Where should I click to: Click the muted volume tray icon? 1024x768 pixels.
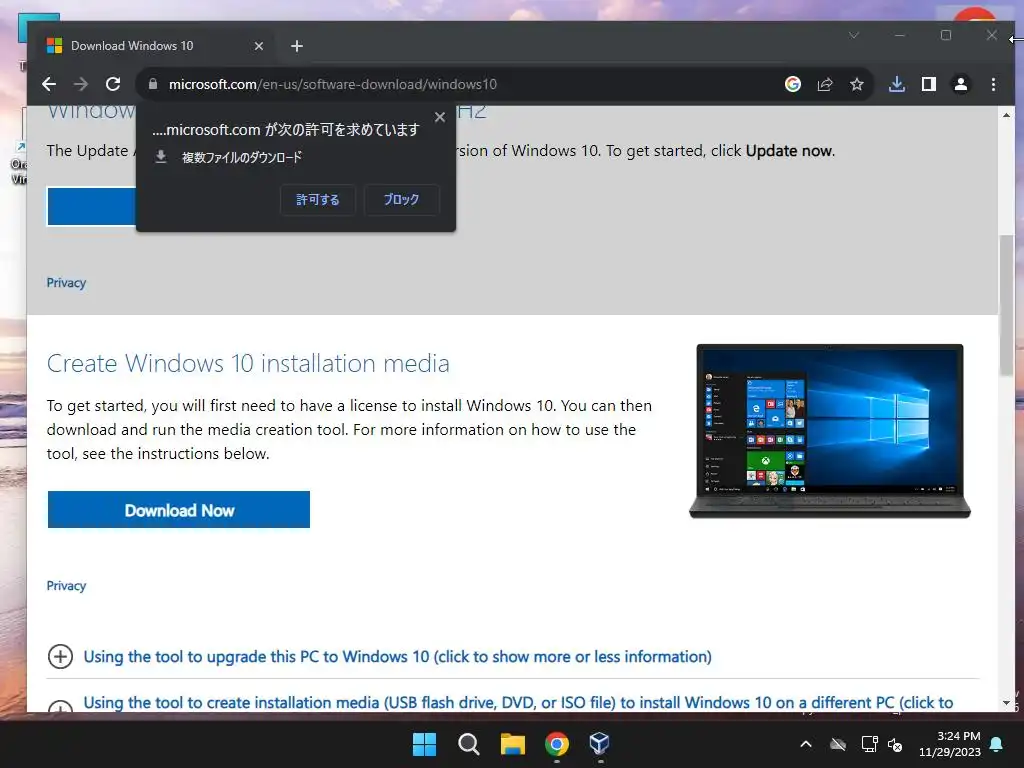pos(895,744)
